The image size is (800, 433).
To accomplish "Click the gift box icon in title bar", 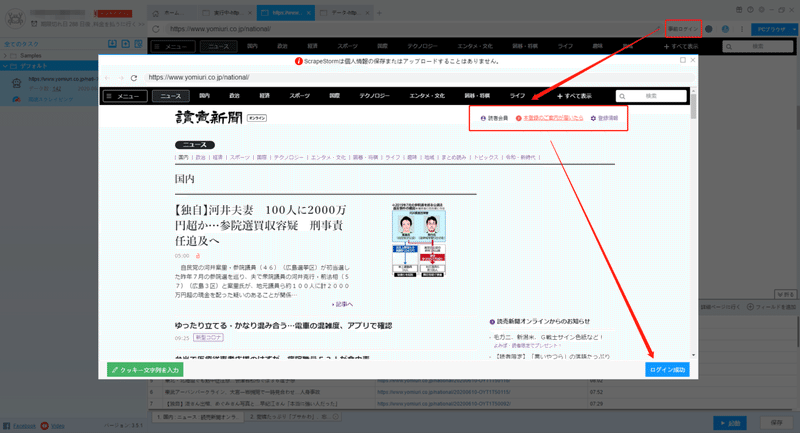I will pyautogui.click(x=739, y=10).
